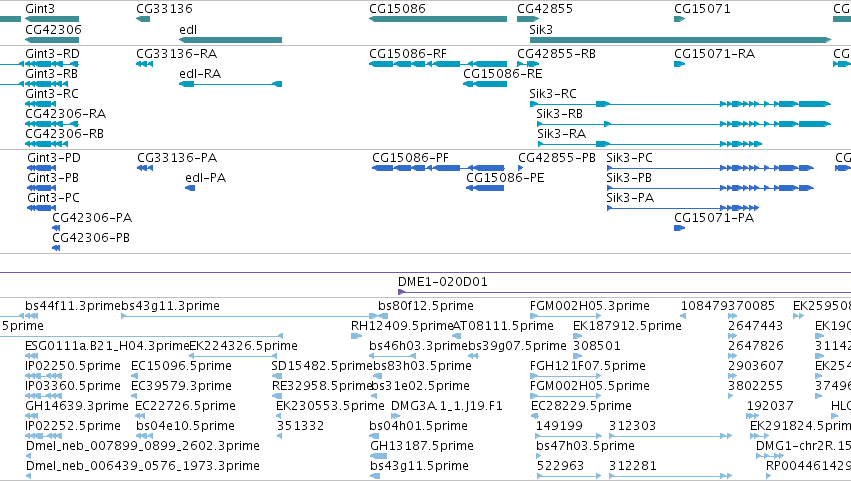Screen dimensions: 851x481
Task: Select EST bs44f11.3prime
Action: coord(72,306)
